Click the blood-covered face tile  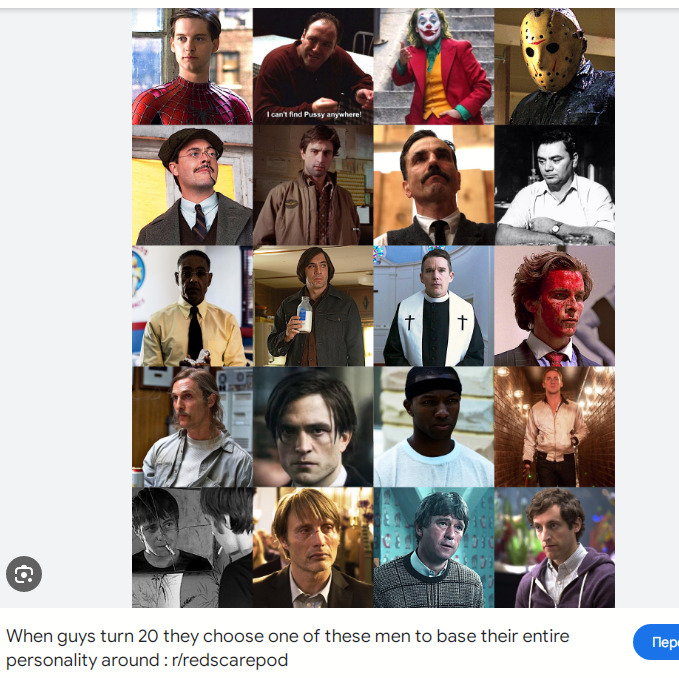click(555, 306)
